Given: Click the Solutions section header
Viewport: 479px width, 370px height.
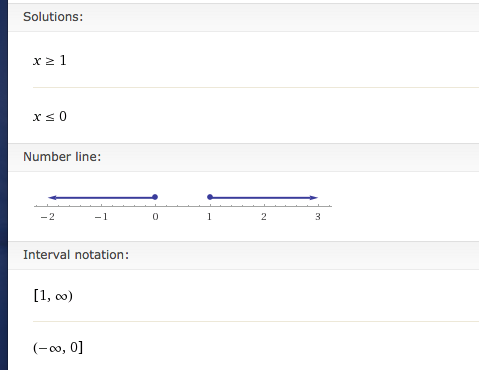Looking at the screenshot, I should (x=53, y=17).
